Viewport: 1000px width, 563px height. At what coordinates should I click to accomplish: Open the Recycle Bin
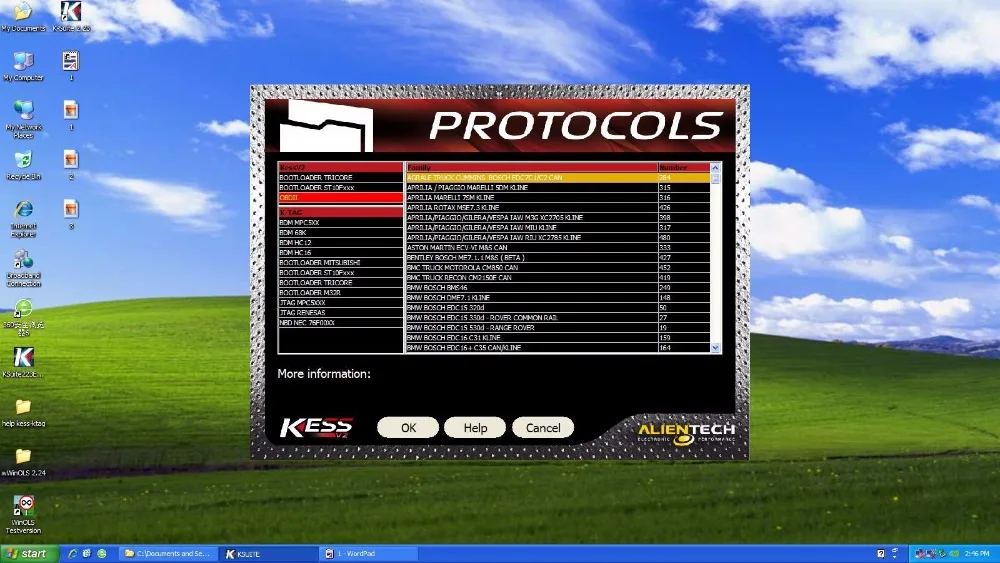[x=23, y=165]
